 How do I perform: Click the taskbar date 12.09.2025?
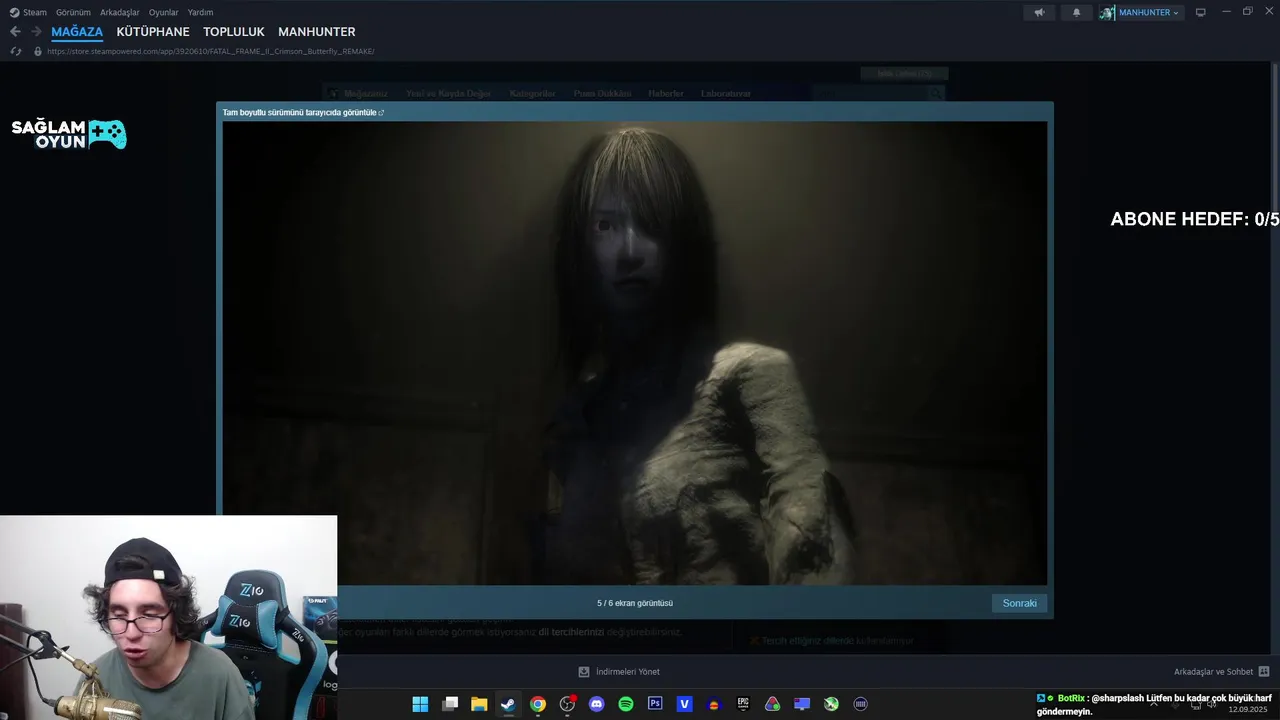tap(1249, 709)
